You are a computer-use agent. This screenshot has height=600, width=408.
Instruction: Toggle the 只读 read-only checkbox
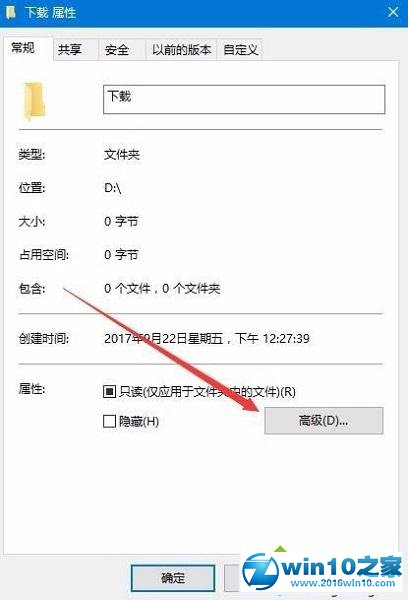(x=109, y=391)
